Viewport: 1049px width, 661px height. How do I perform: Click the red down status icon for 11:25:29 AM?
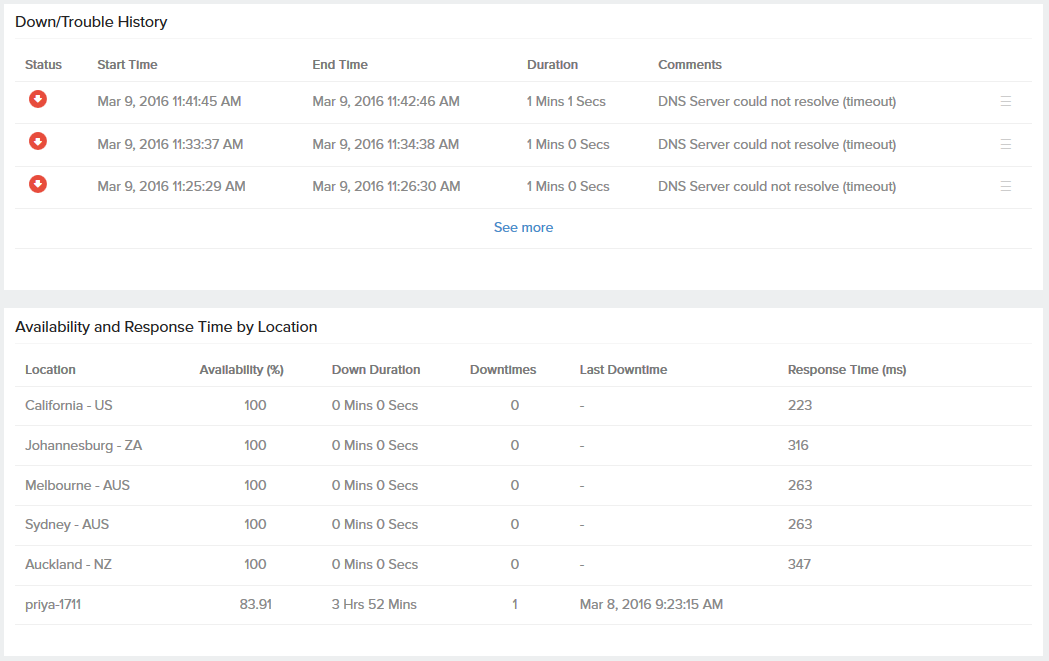coord(38,184)
